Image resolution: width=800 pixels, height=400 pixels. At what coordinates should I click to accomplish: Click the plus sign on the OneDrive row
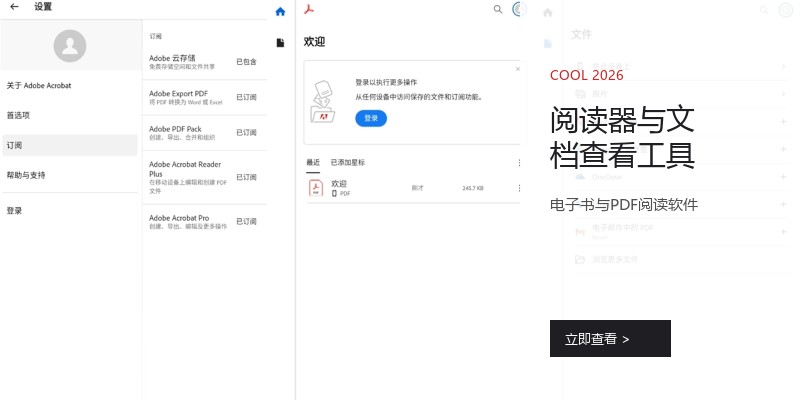point(784,177)
